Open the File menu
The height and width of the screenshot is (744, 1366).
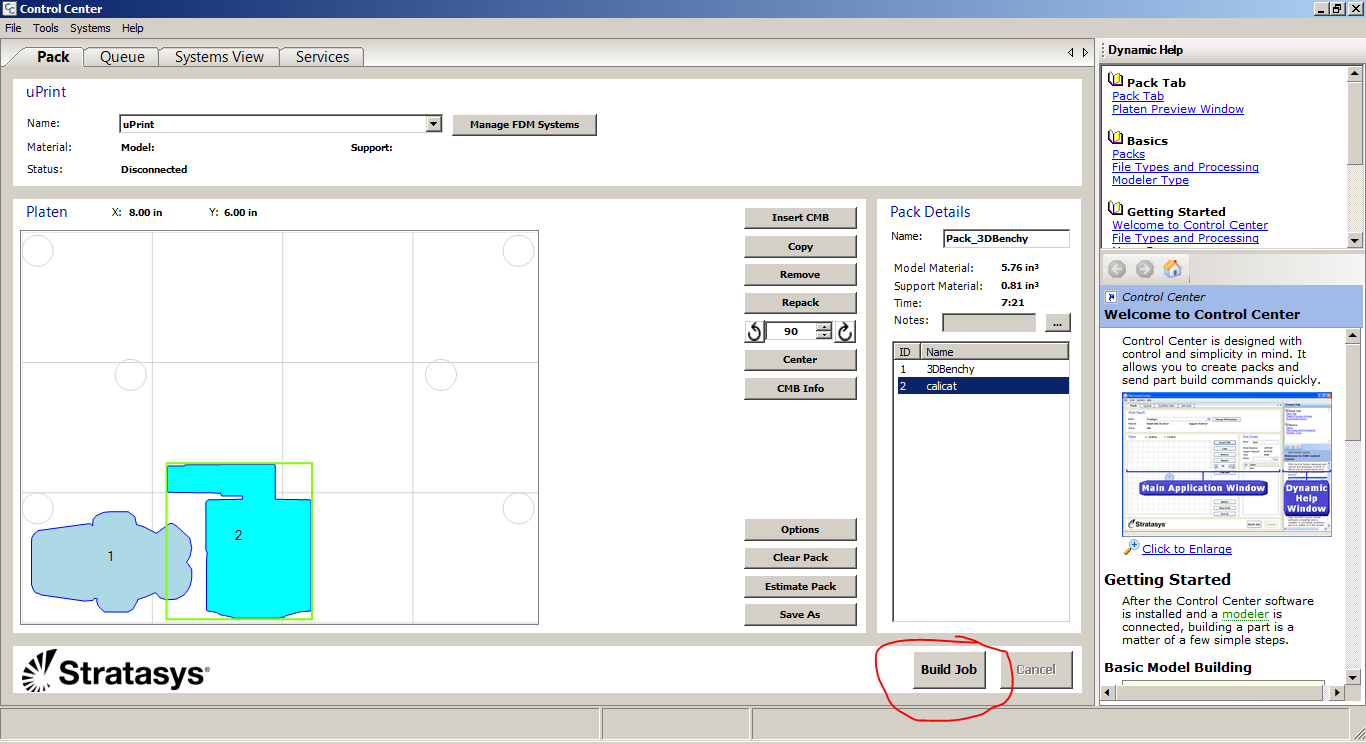coord(13,28)
